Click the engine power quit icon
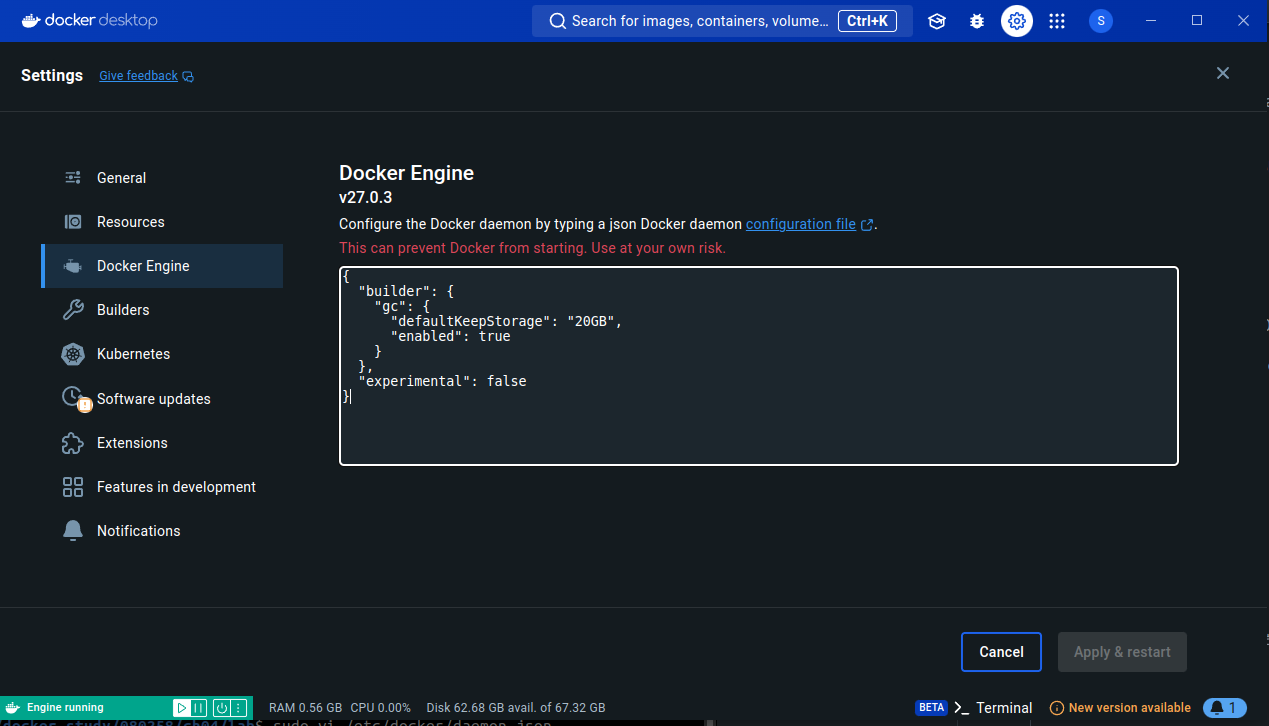The width and height of the screenshot is (1269, 726). (221, 707)
